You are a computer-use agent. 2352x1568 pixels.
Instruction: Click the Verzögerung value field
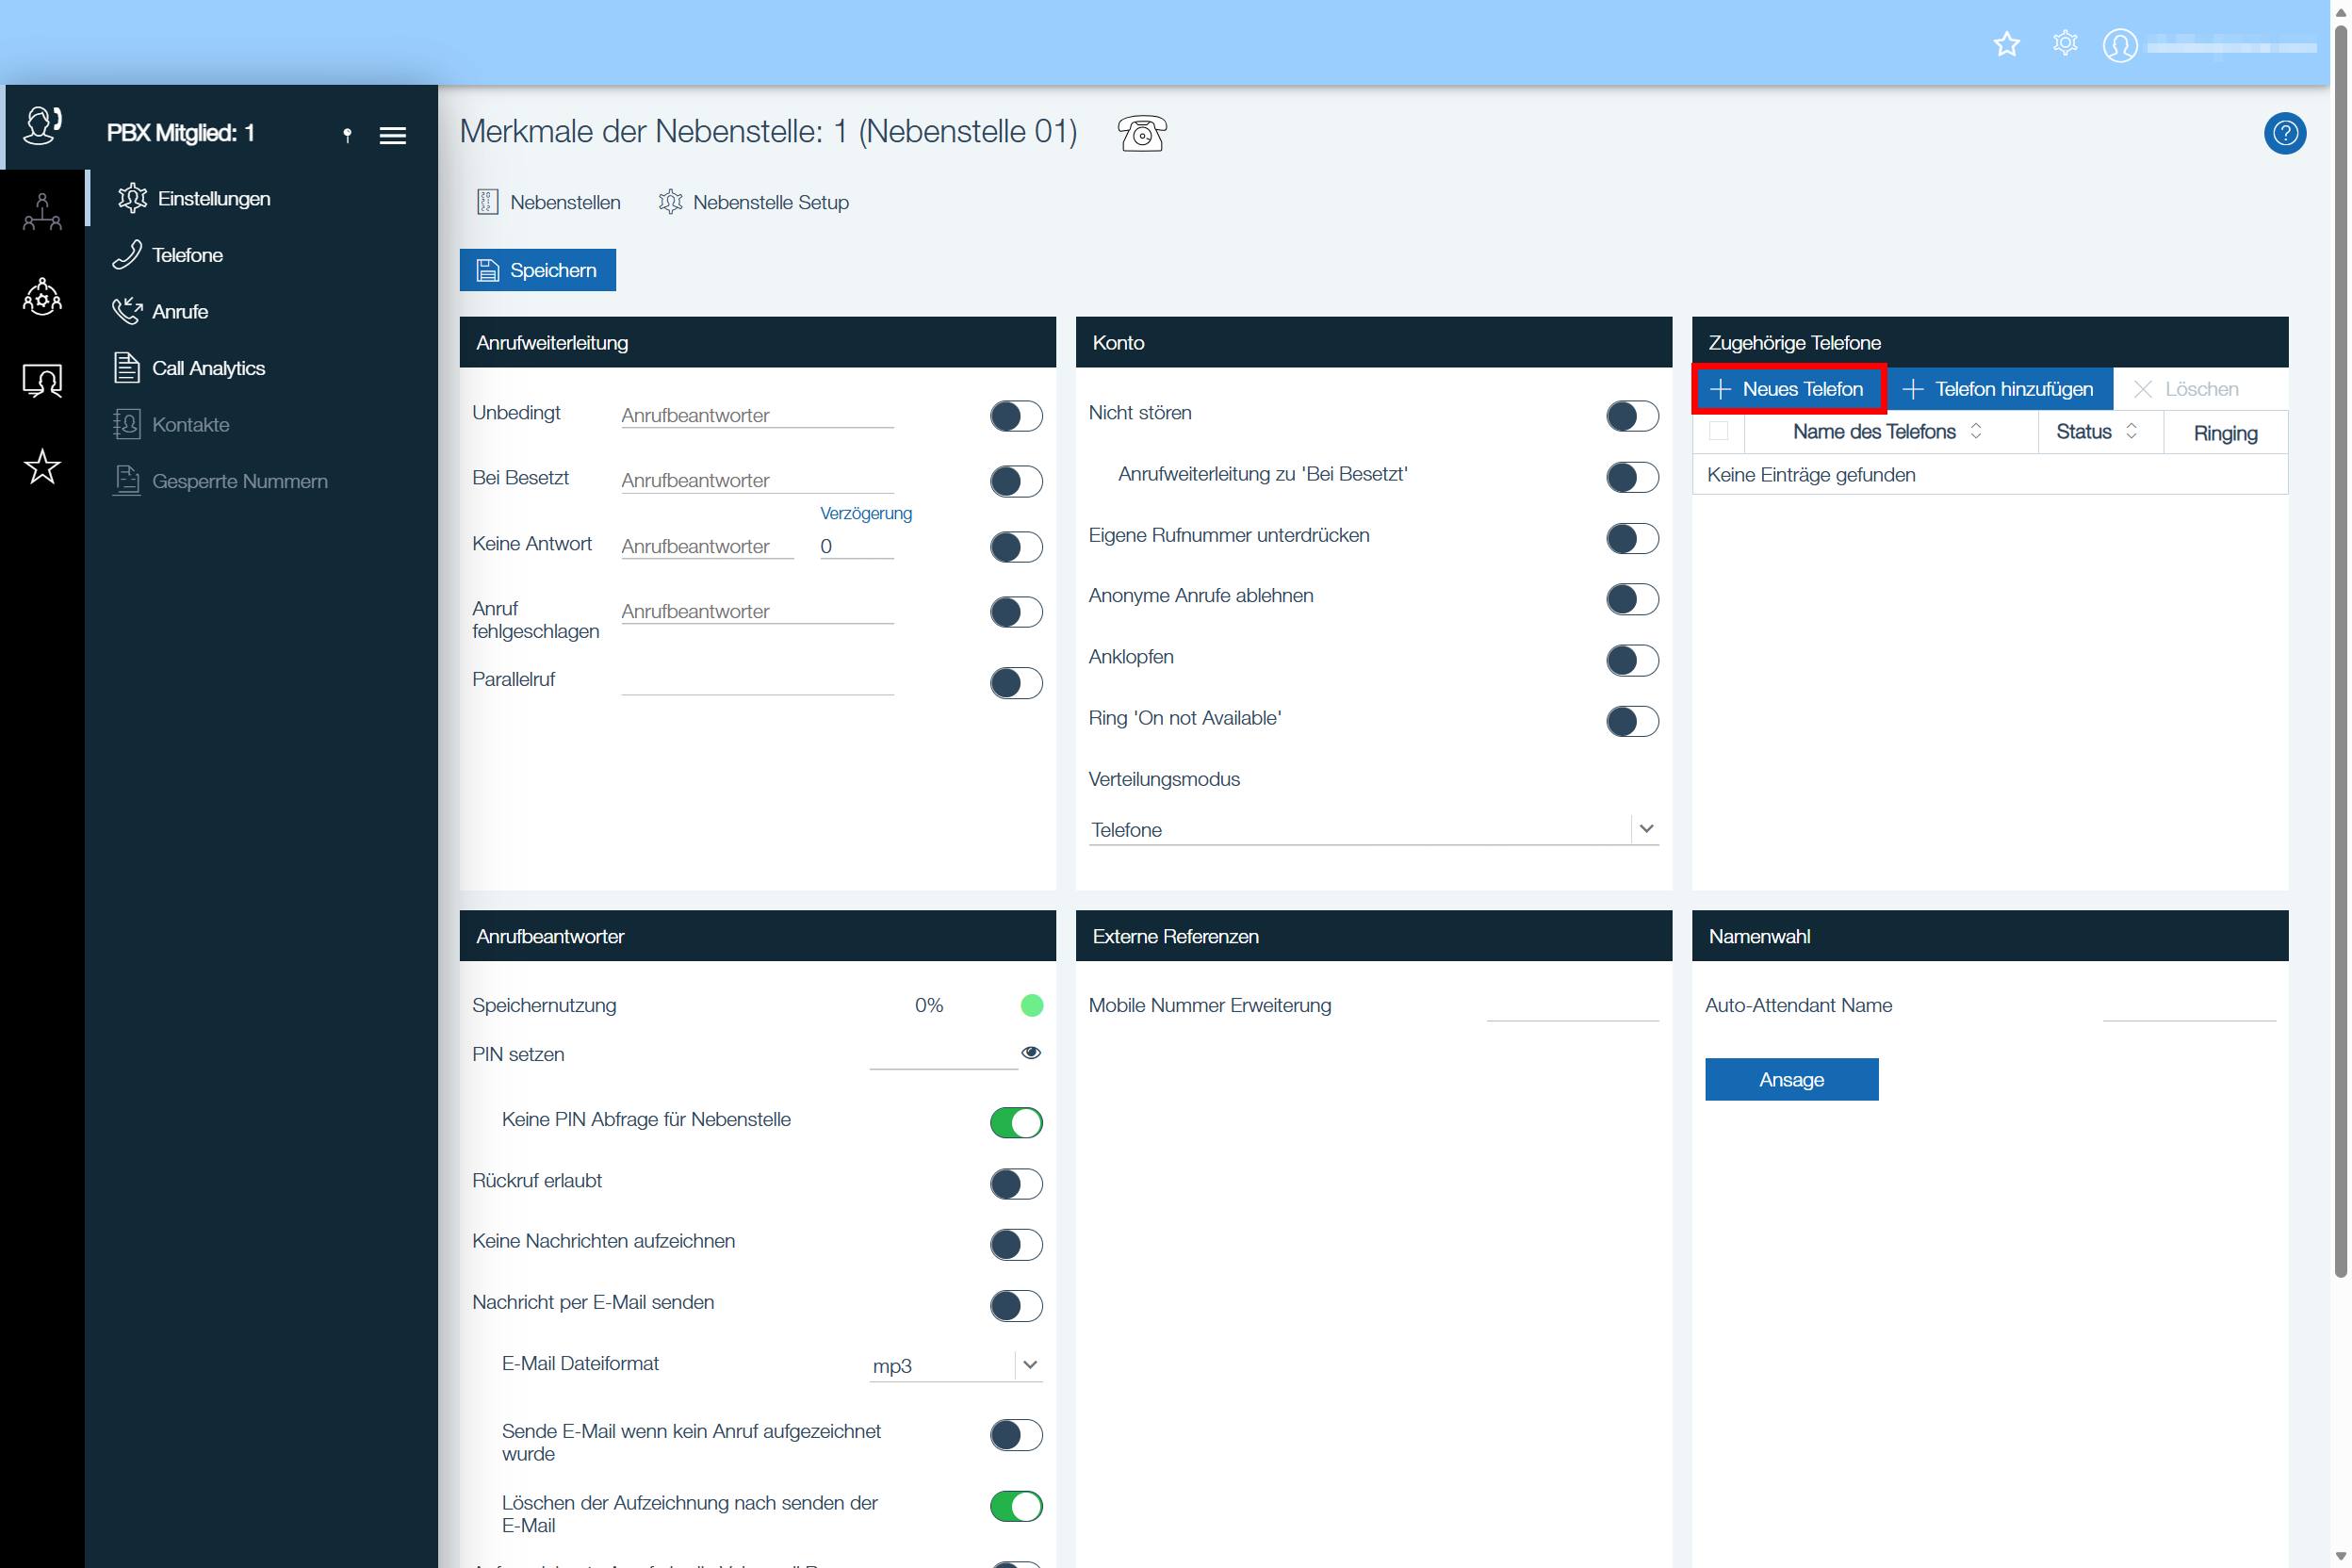856,546
